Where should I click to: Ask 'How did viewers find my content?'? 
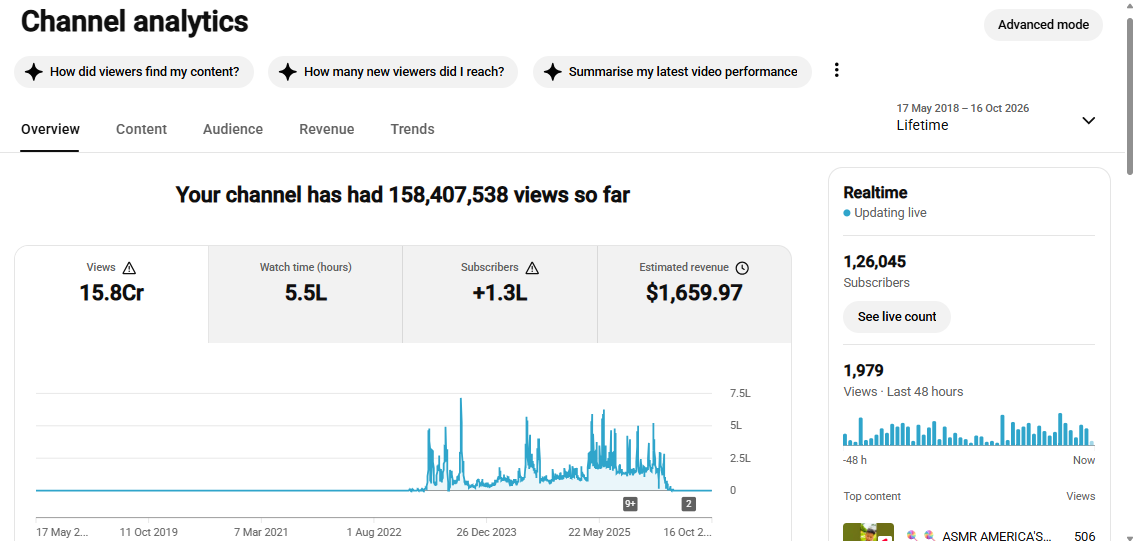(x=134, y=72)
